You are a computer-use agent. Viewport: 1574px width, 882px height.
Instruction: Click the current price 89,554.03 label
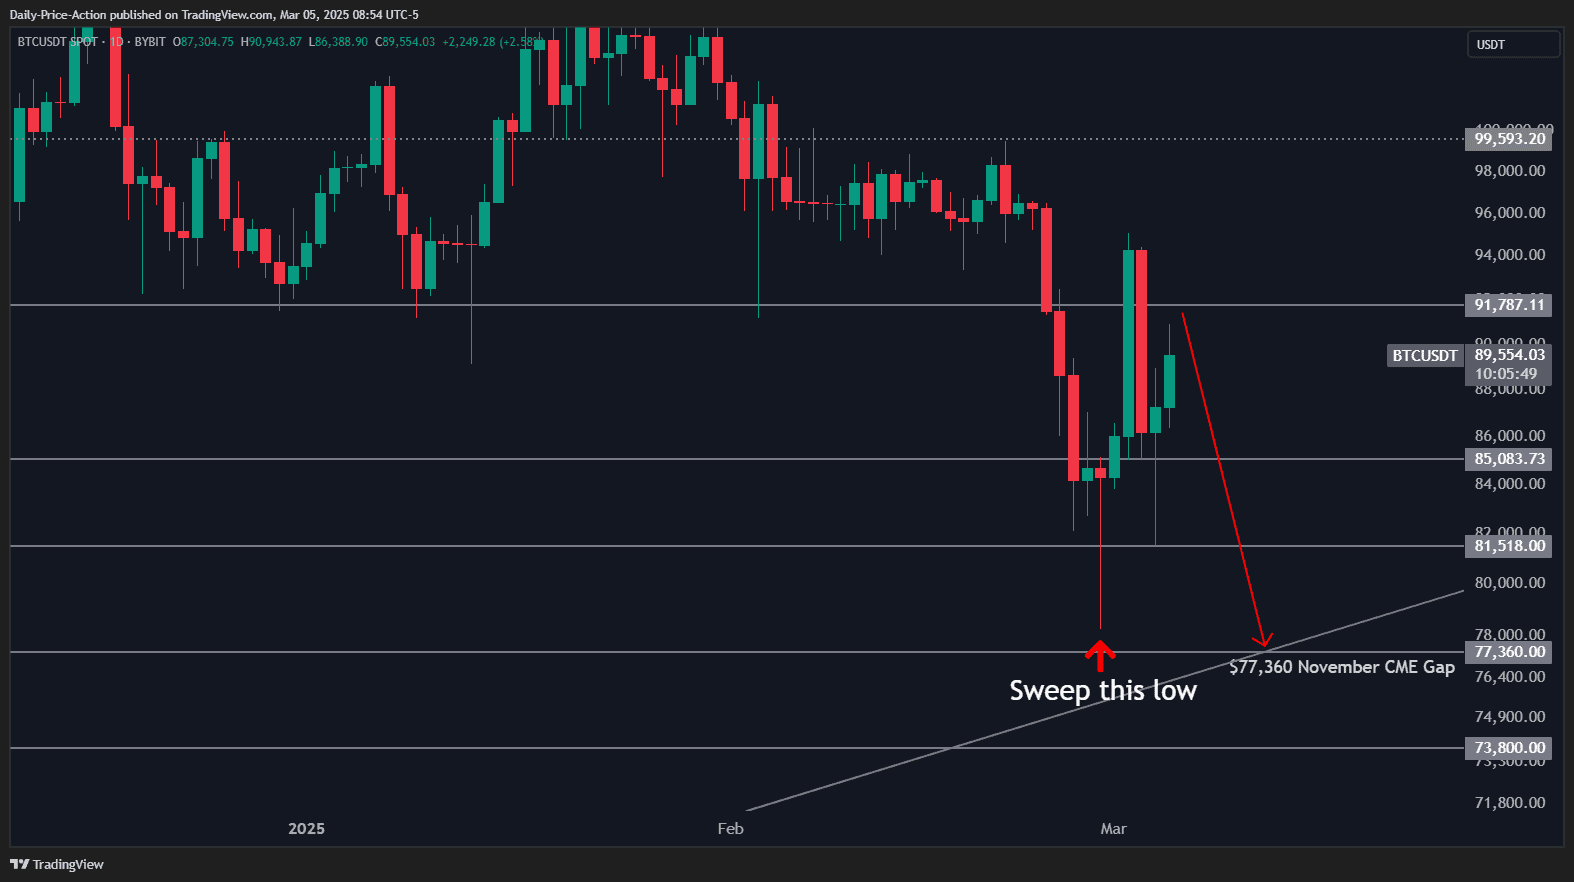[x=1509, y=355]
